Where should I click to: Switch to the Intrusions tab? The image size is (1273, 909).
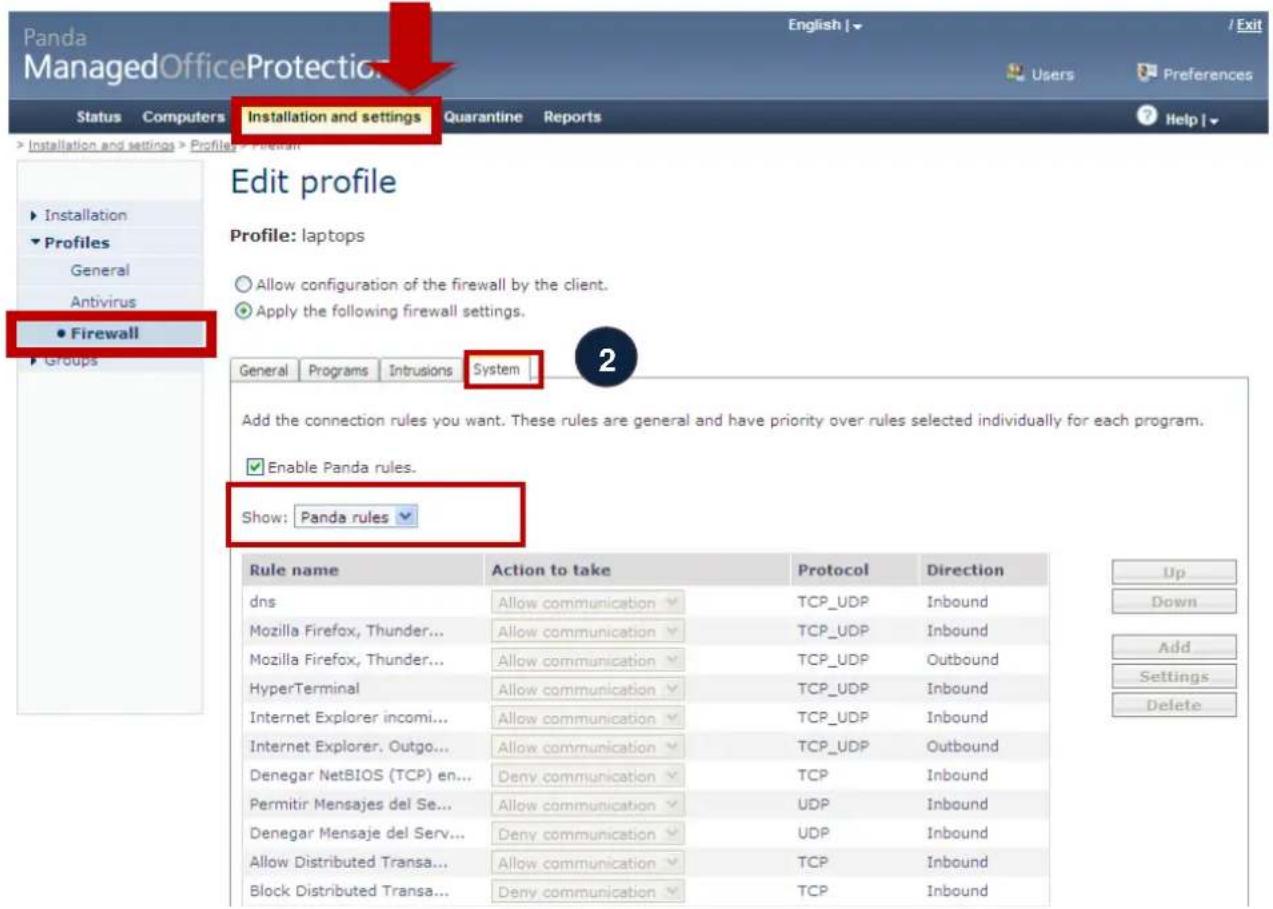point(420,370)
